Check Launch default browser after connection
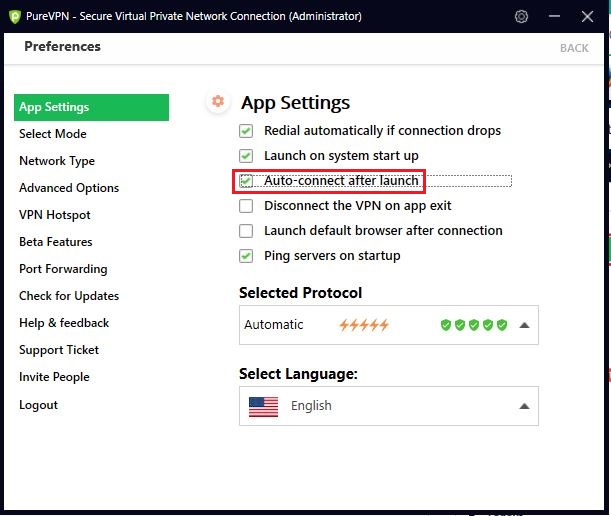Screen dimensions: 611x516 246,231
